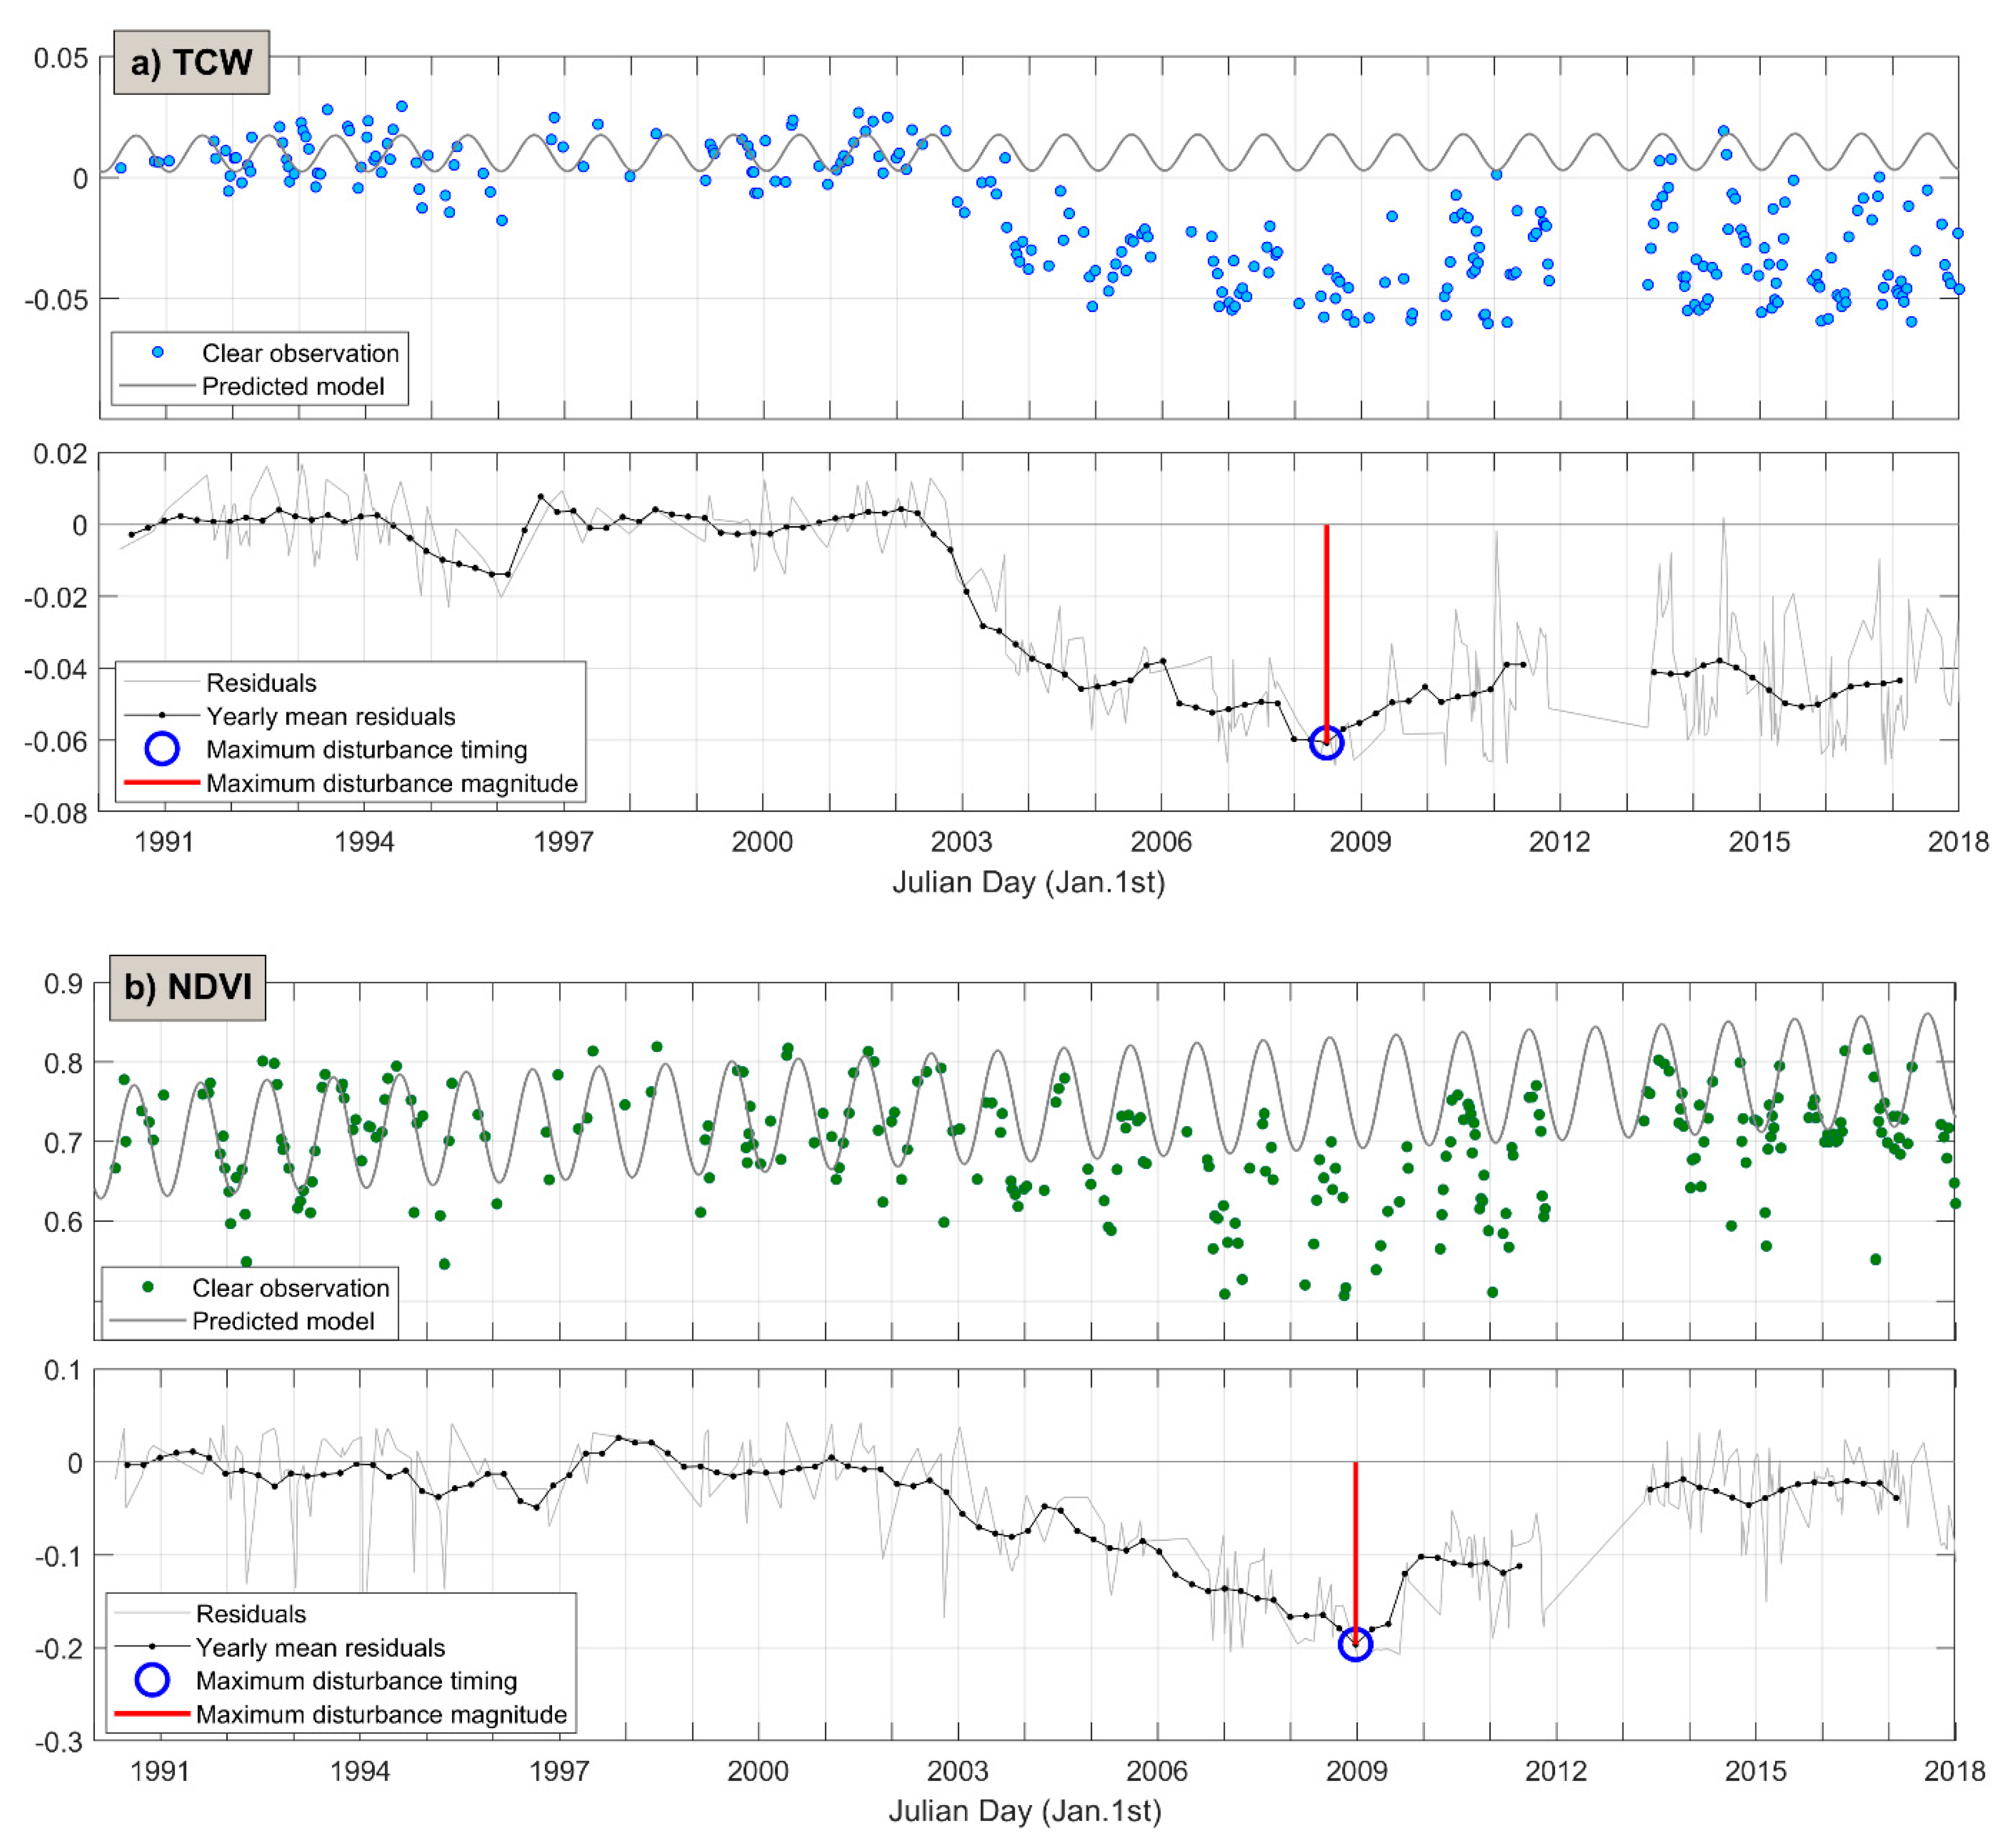This screenshot has height=1848, width=2005.
Task: Click 'Yearly mean residuals' entry in NDVI legend
Action: pos(320,1647)
